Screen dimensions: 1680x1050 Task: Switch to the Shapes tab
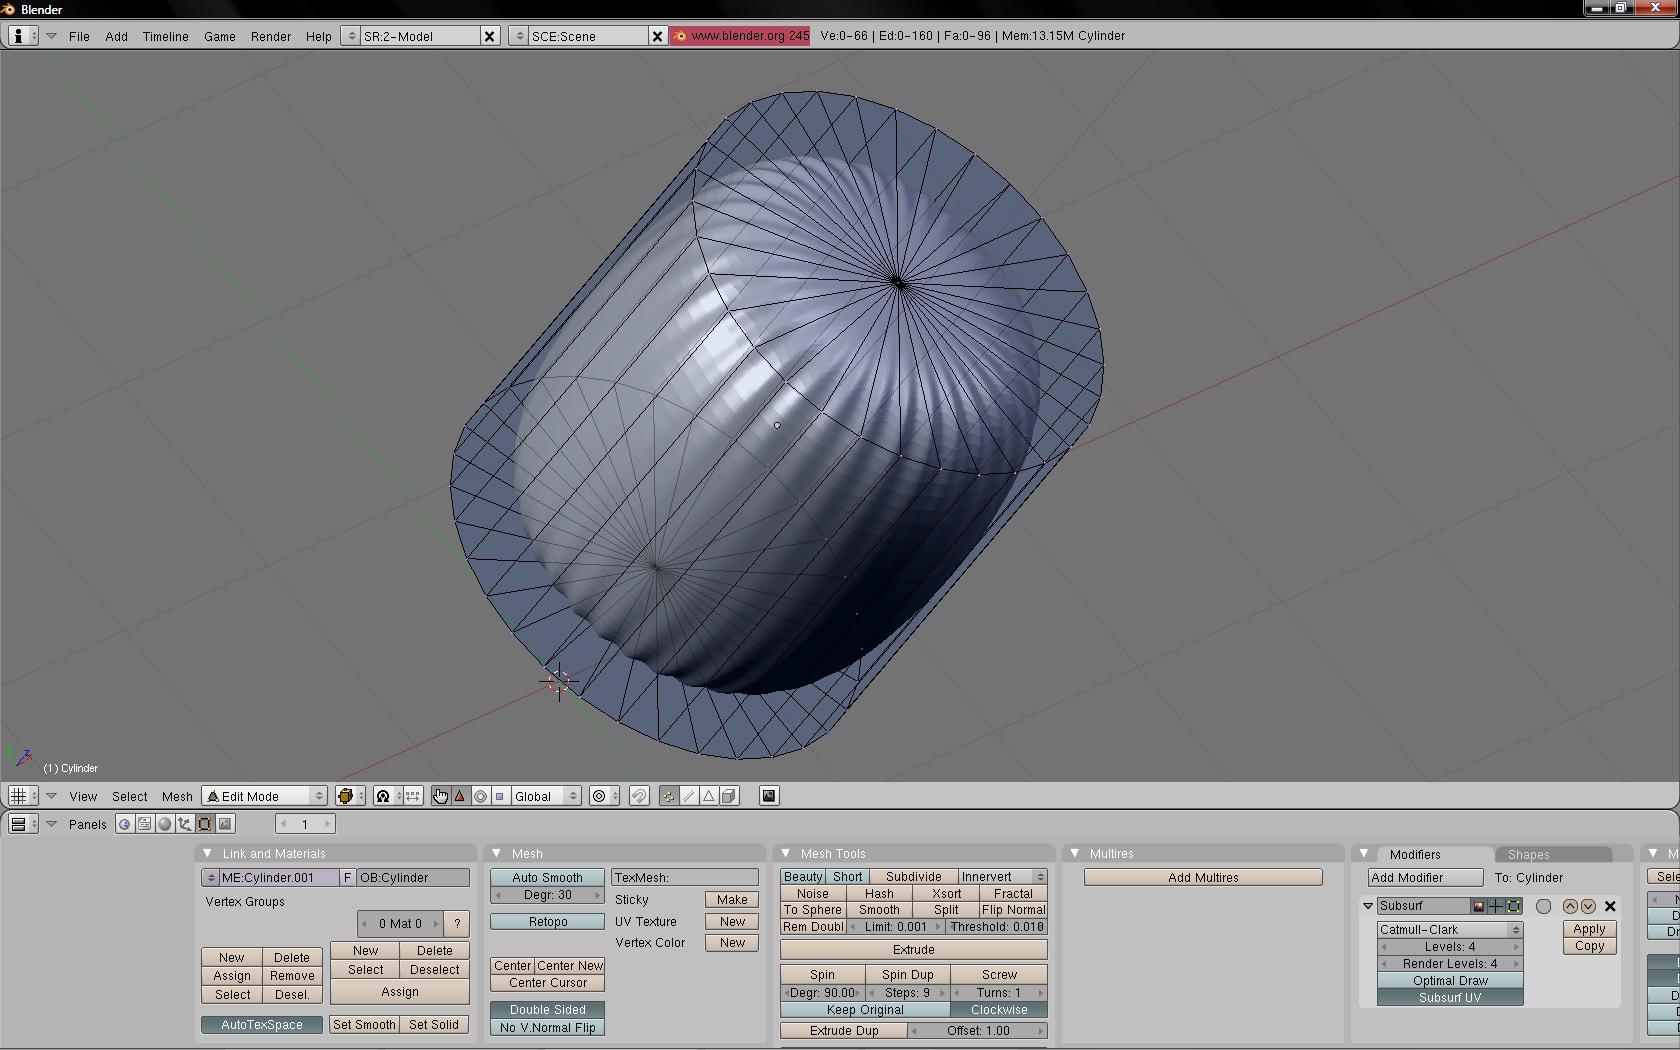pyautogui.click(x=1528, y=855)
